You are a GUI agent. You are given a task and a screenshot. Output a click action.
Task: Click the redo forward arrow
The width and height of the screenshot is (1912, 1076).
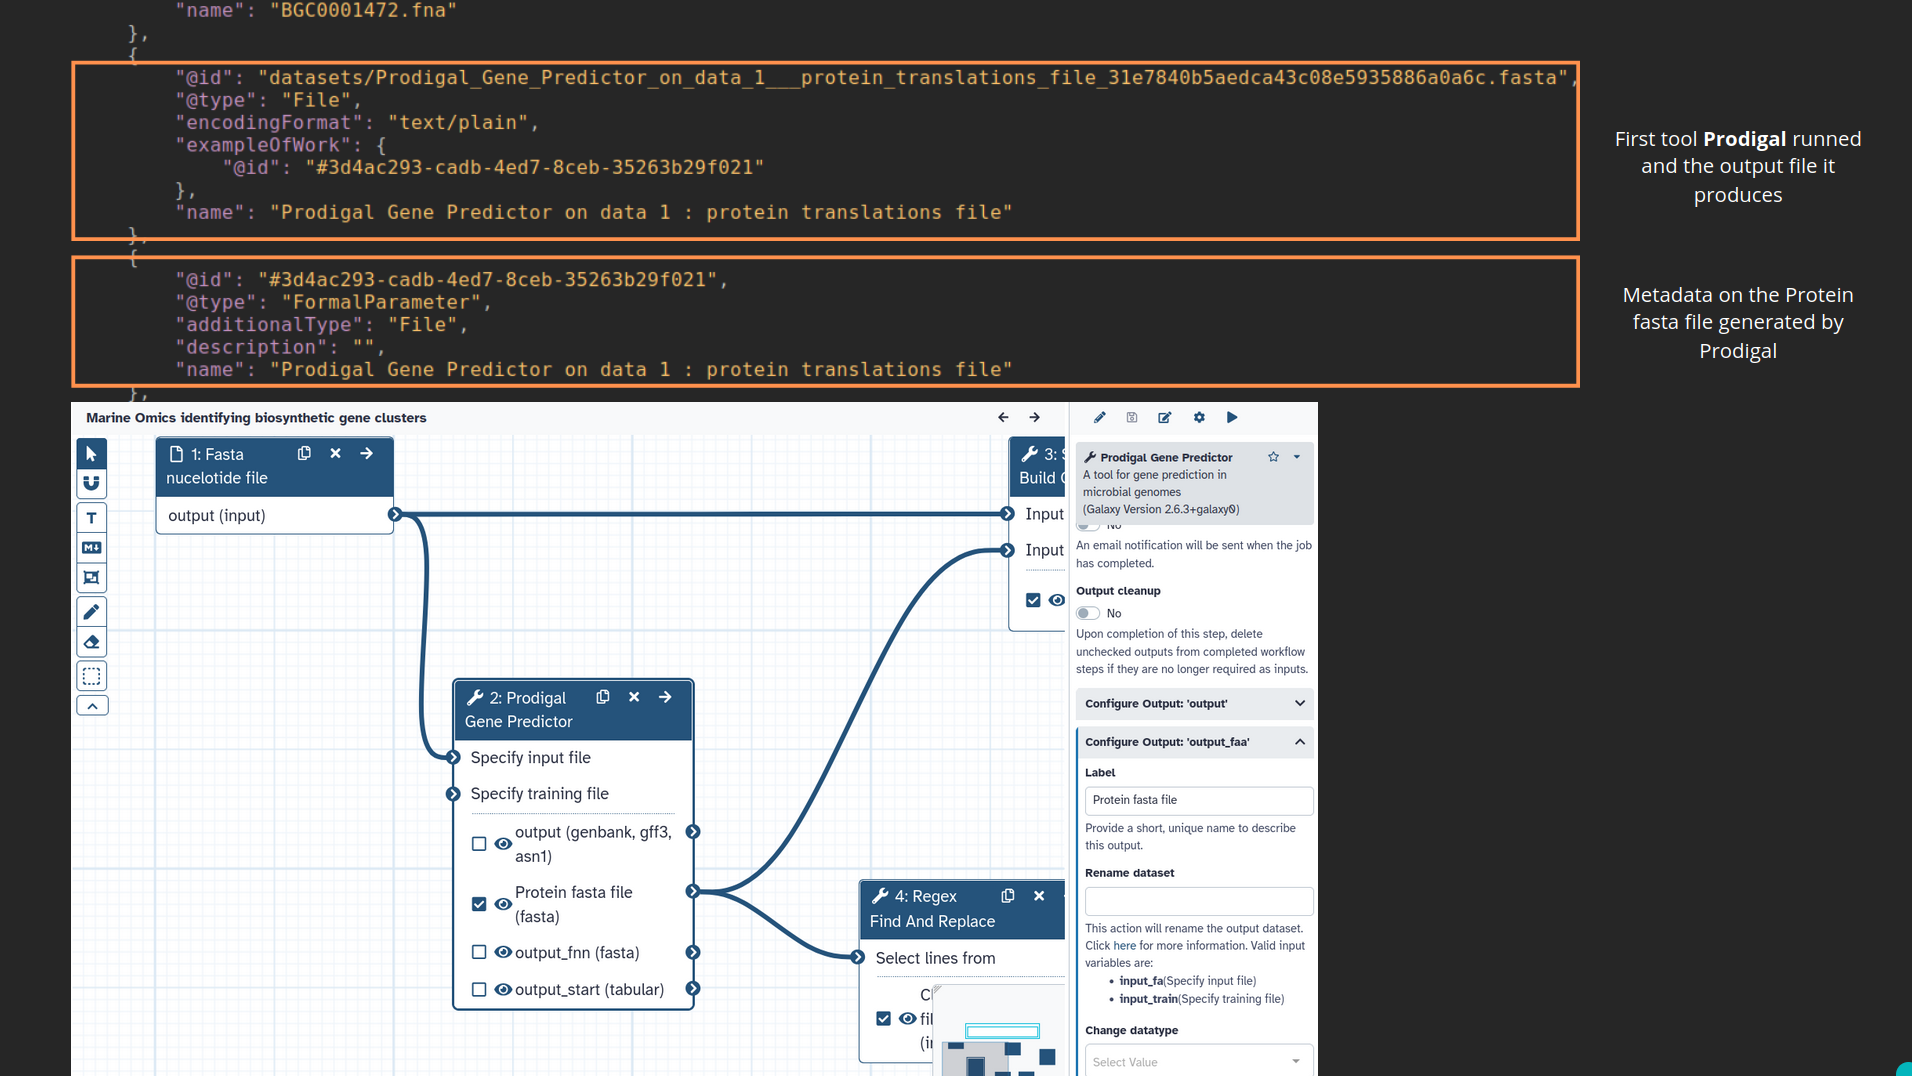1035,417
